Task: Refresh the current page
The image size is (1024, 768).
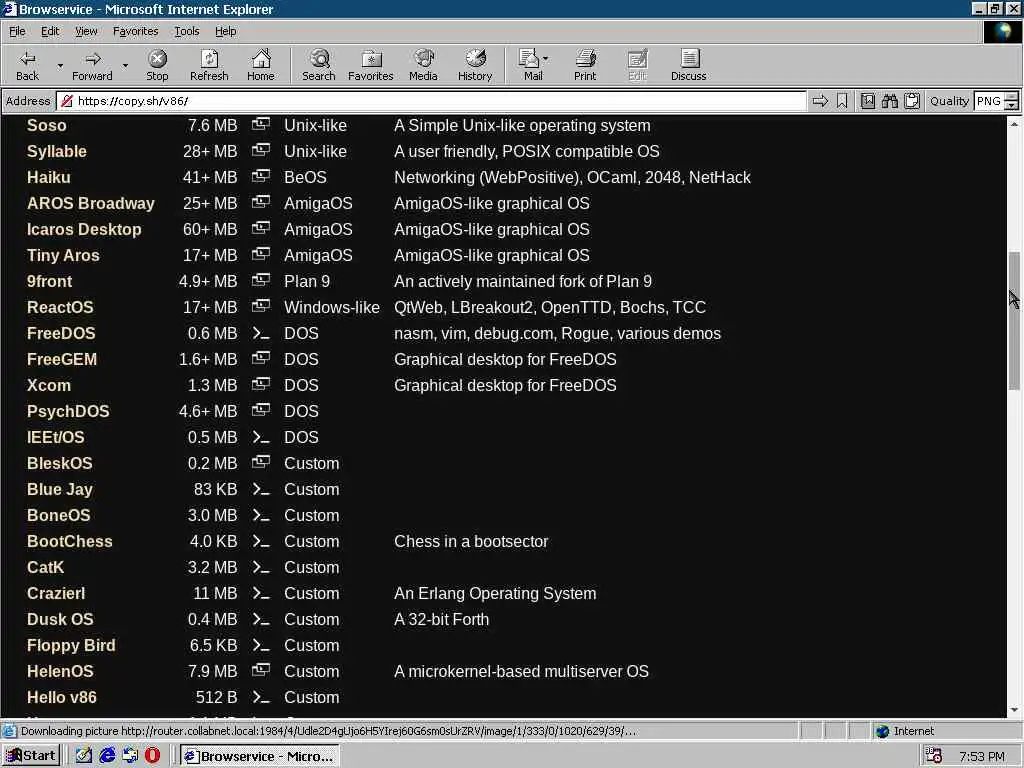Action: click(x=209, y=65)
